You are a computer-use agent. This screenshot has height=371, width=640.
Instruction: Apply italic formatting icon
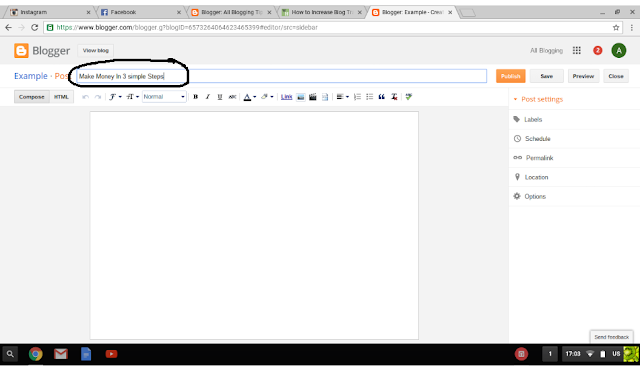pos(207,97)
